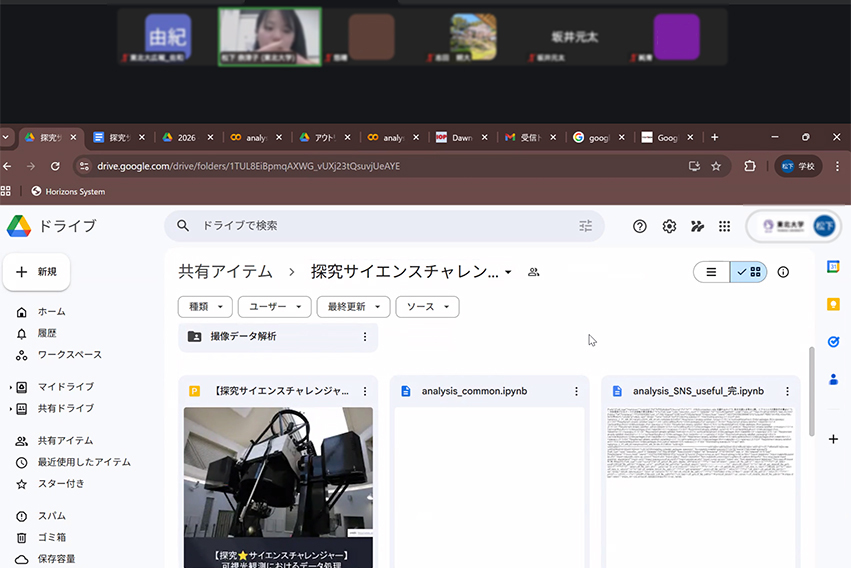Switch to list layout view
The image size is (851, 568).
coord(711,271)
